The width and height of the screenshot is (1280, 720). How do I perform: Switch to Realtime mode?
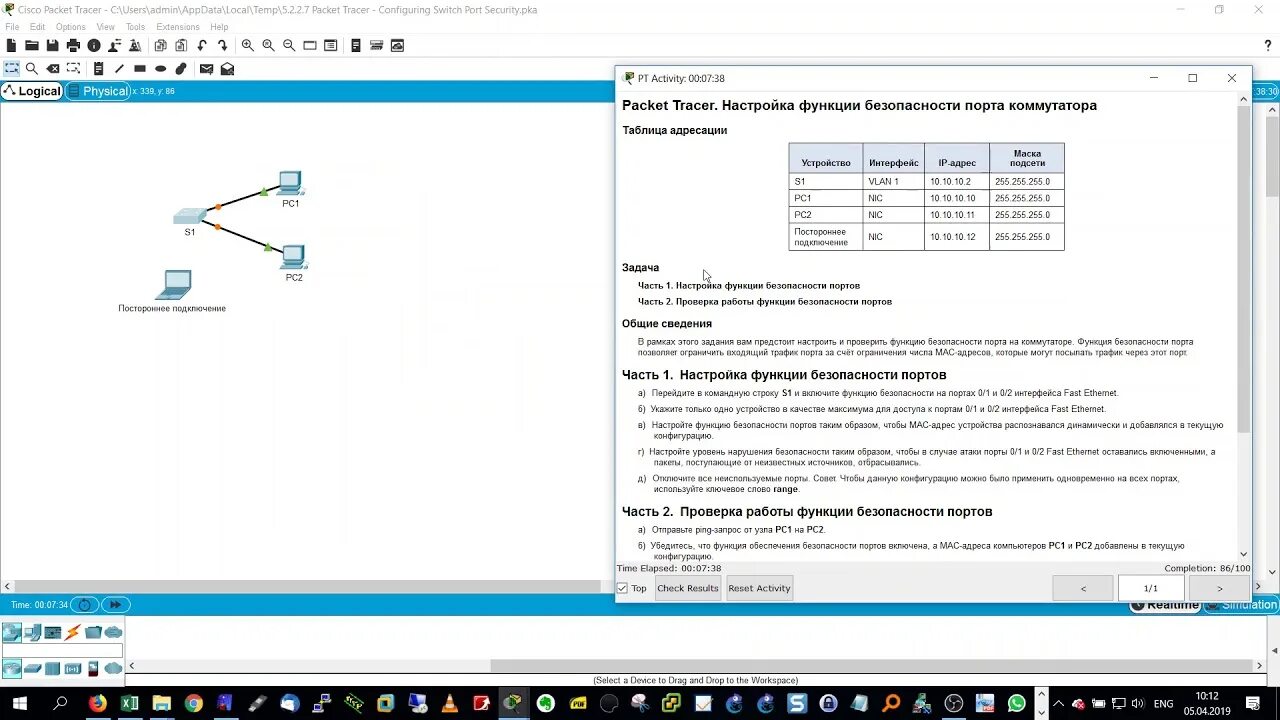coord(1165,605)
